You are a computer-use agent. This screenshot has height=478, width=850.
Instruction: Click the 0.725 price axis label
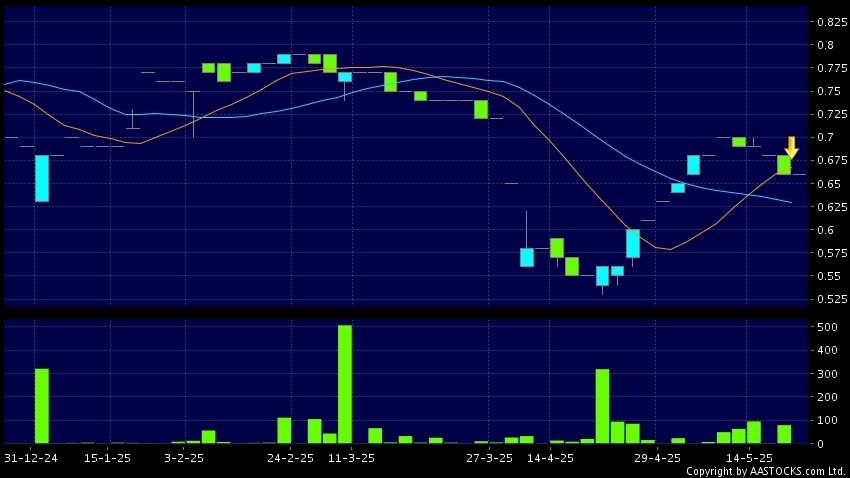coord(832,114)
